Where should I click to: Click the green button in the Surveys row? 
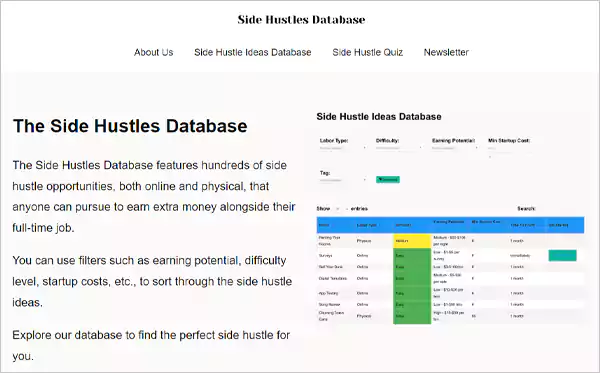pos(562,255)
